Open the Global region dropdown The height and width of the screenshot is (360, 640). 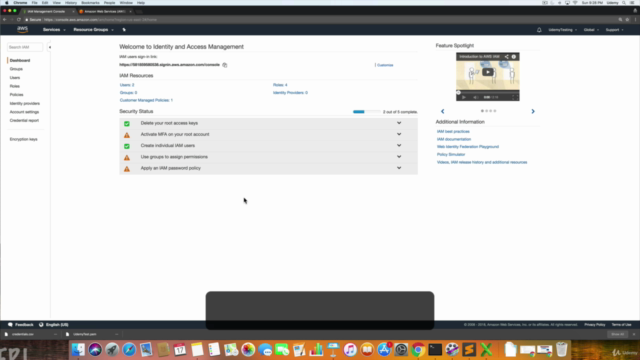click(x=591, y=30)
